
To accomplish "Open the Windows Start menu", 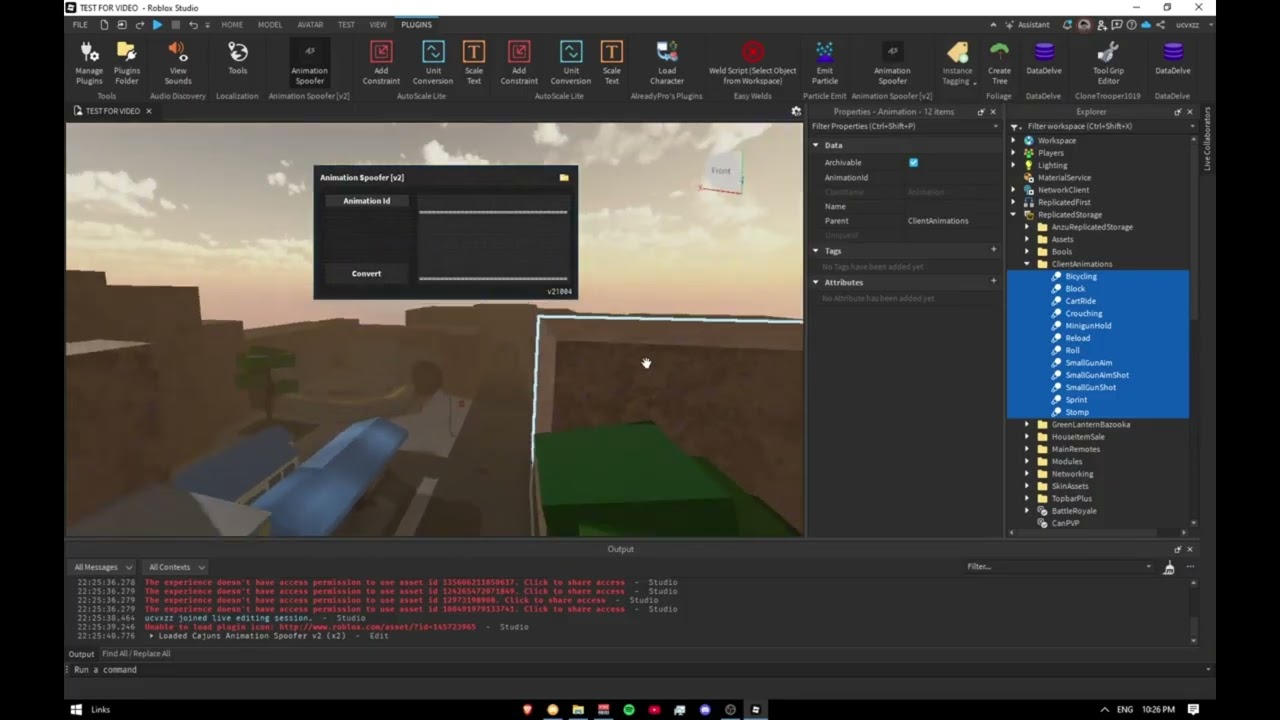I will click(x=76, y=710).
